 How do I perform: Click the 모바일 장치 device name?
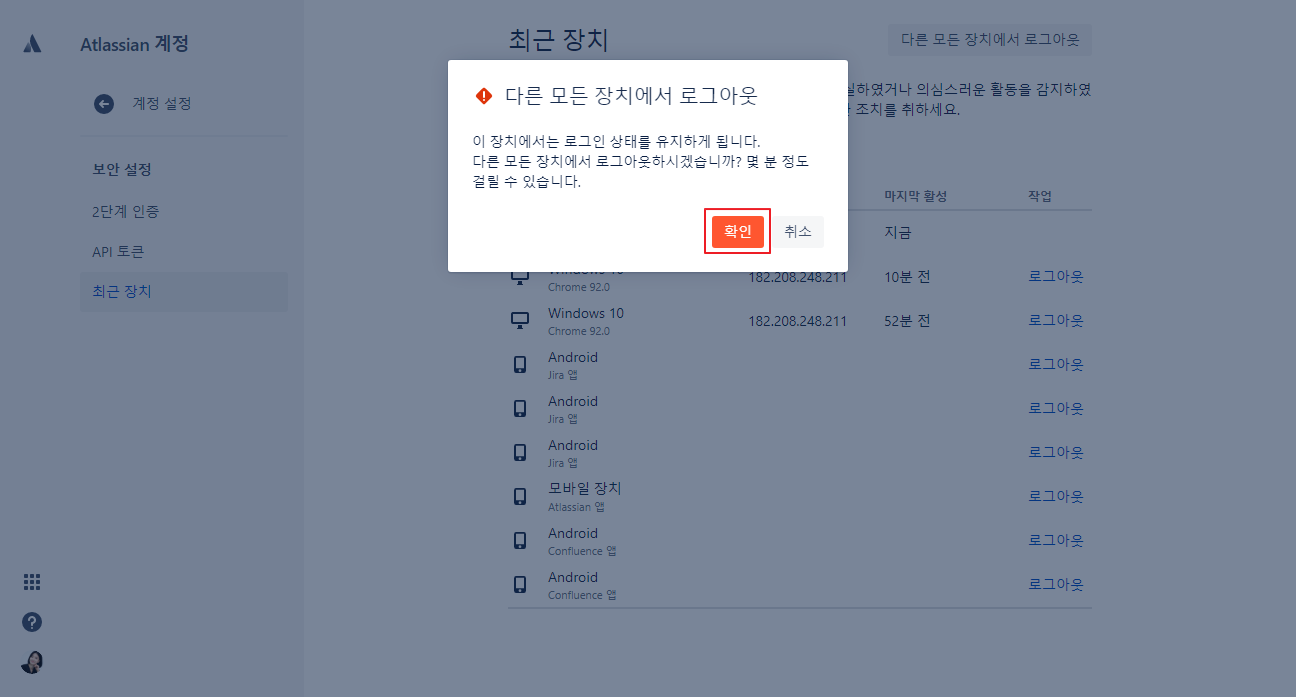tap(585, 488)
